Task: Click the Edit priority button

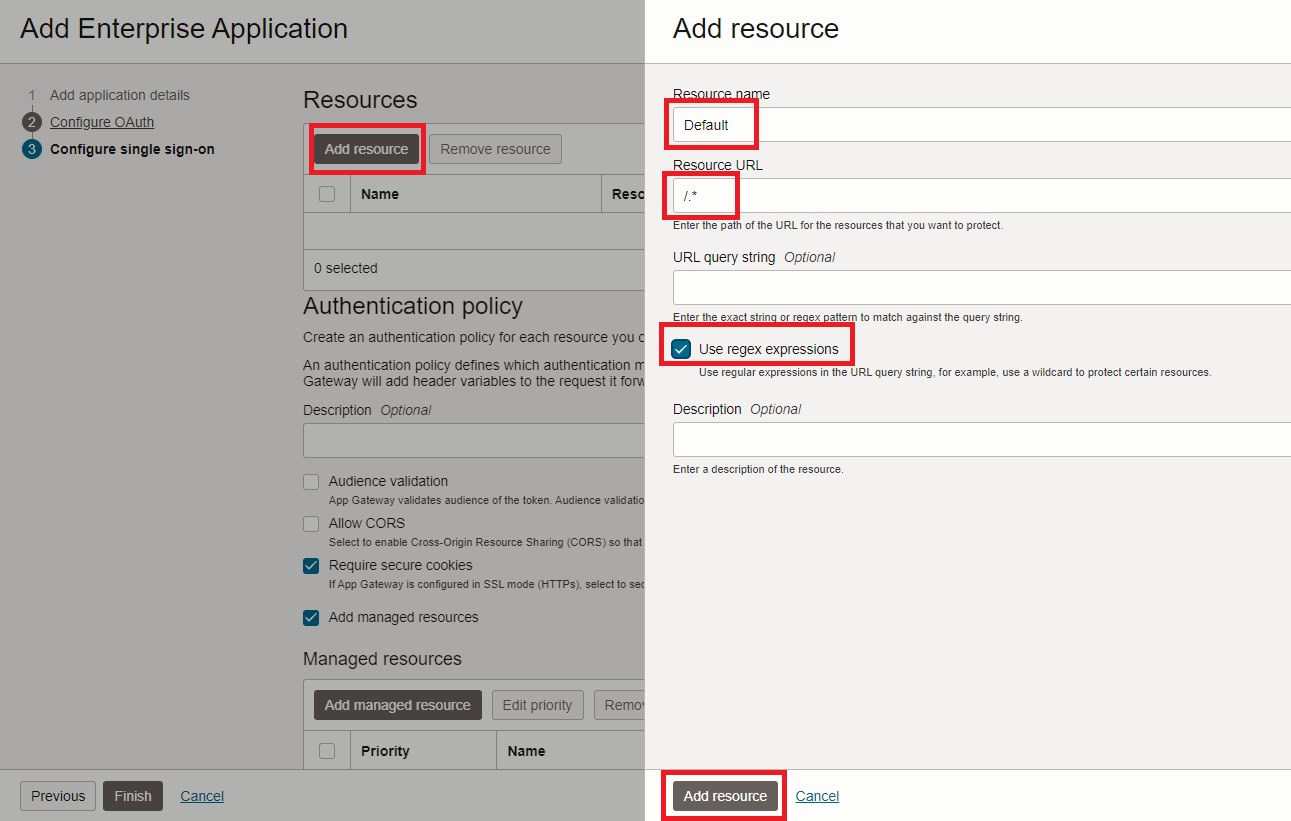Action: [x=537, y=705]
